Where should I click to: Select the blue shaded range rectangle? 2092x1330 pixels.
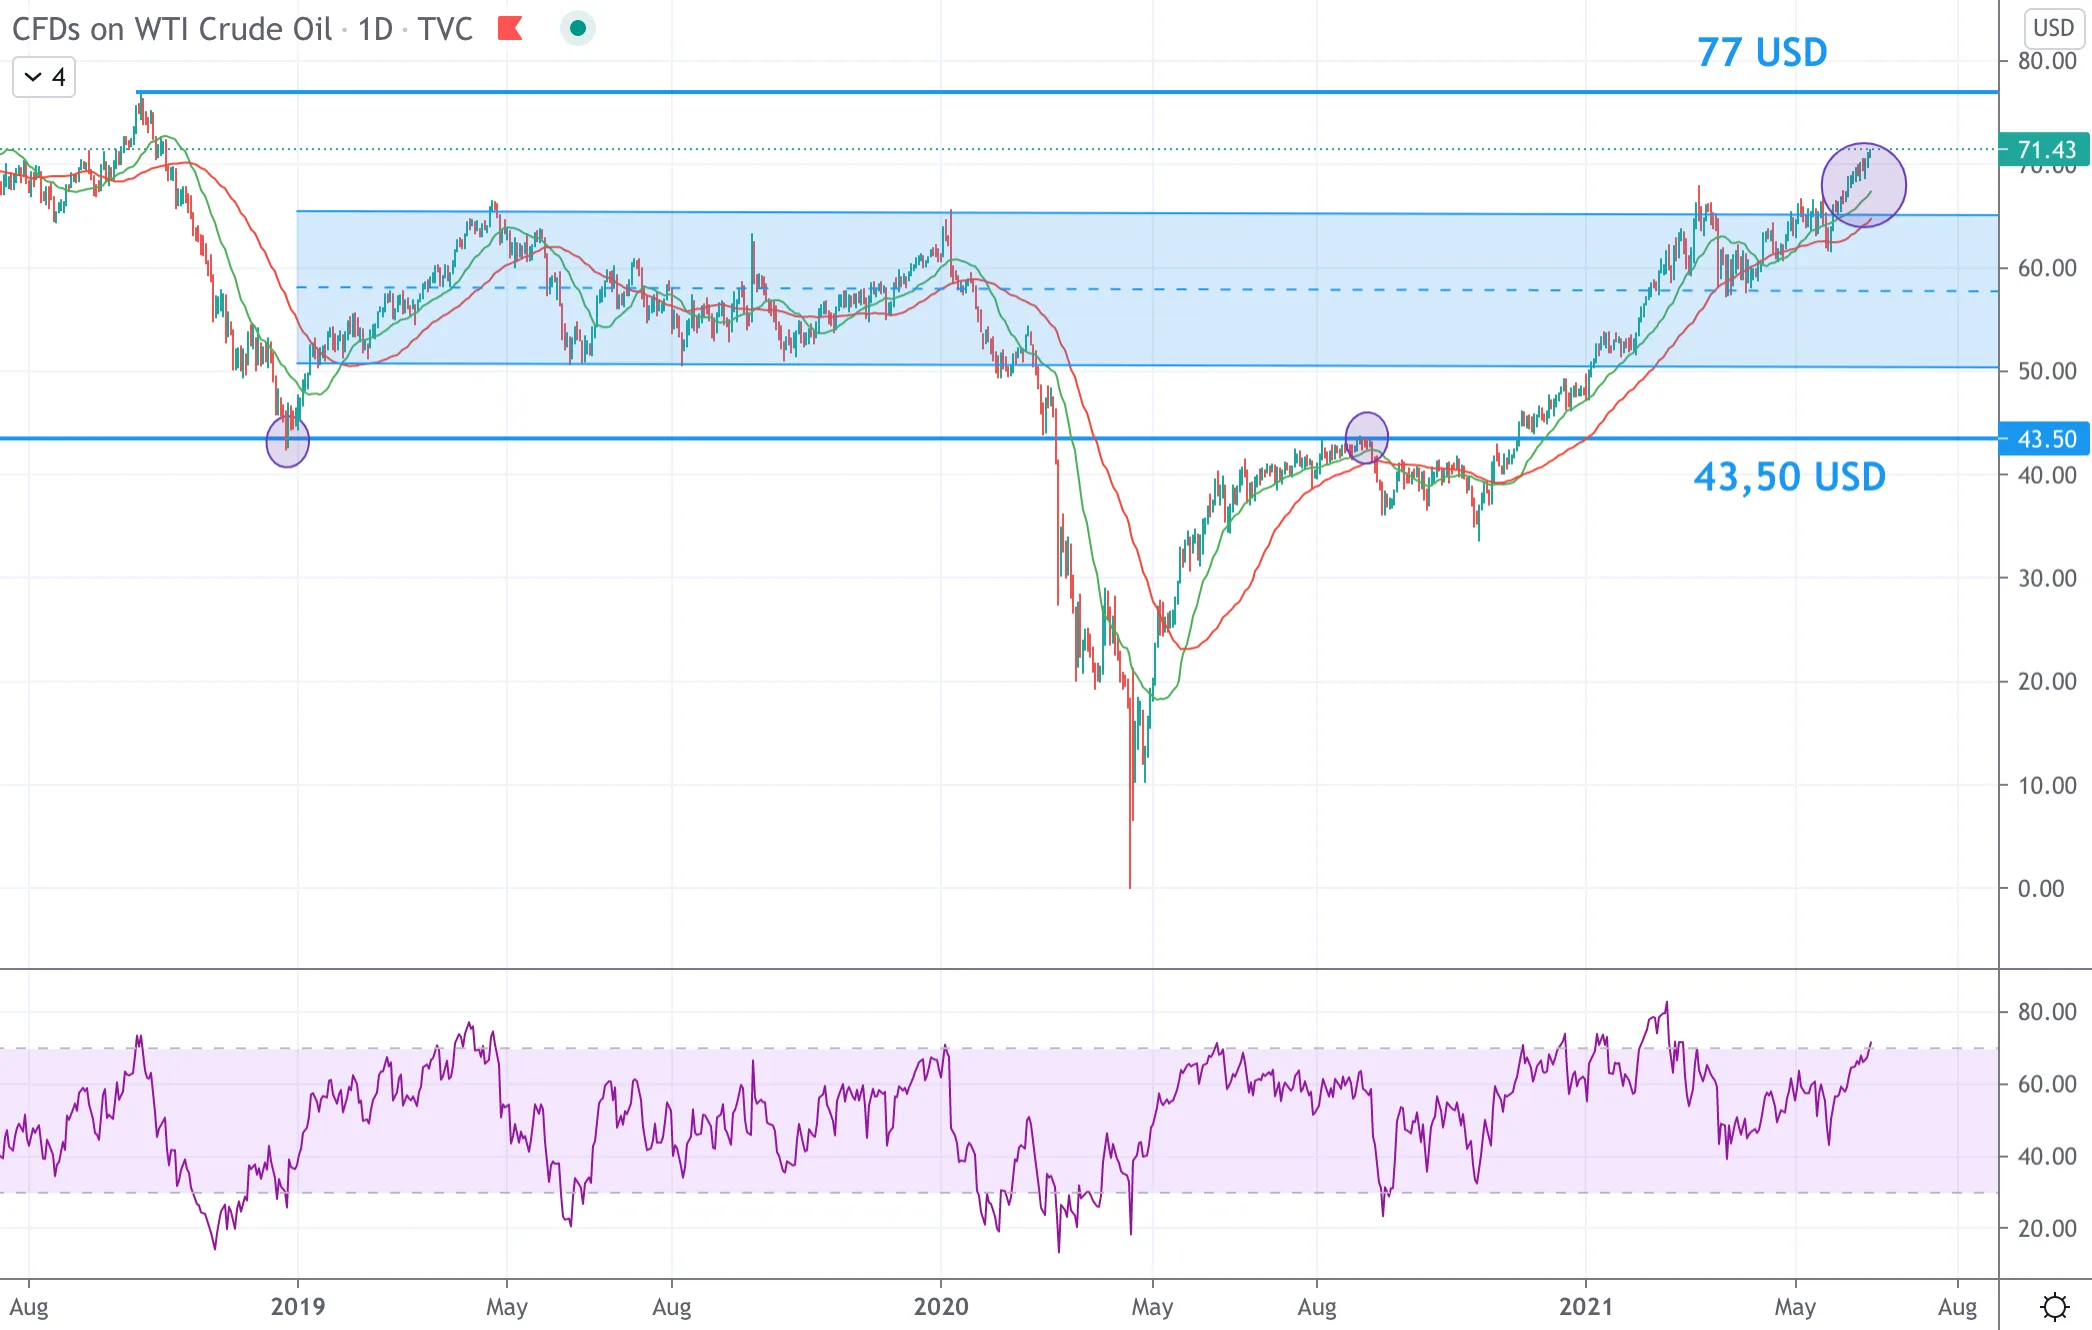1147,288
